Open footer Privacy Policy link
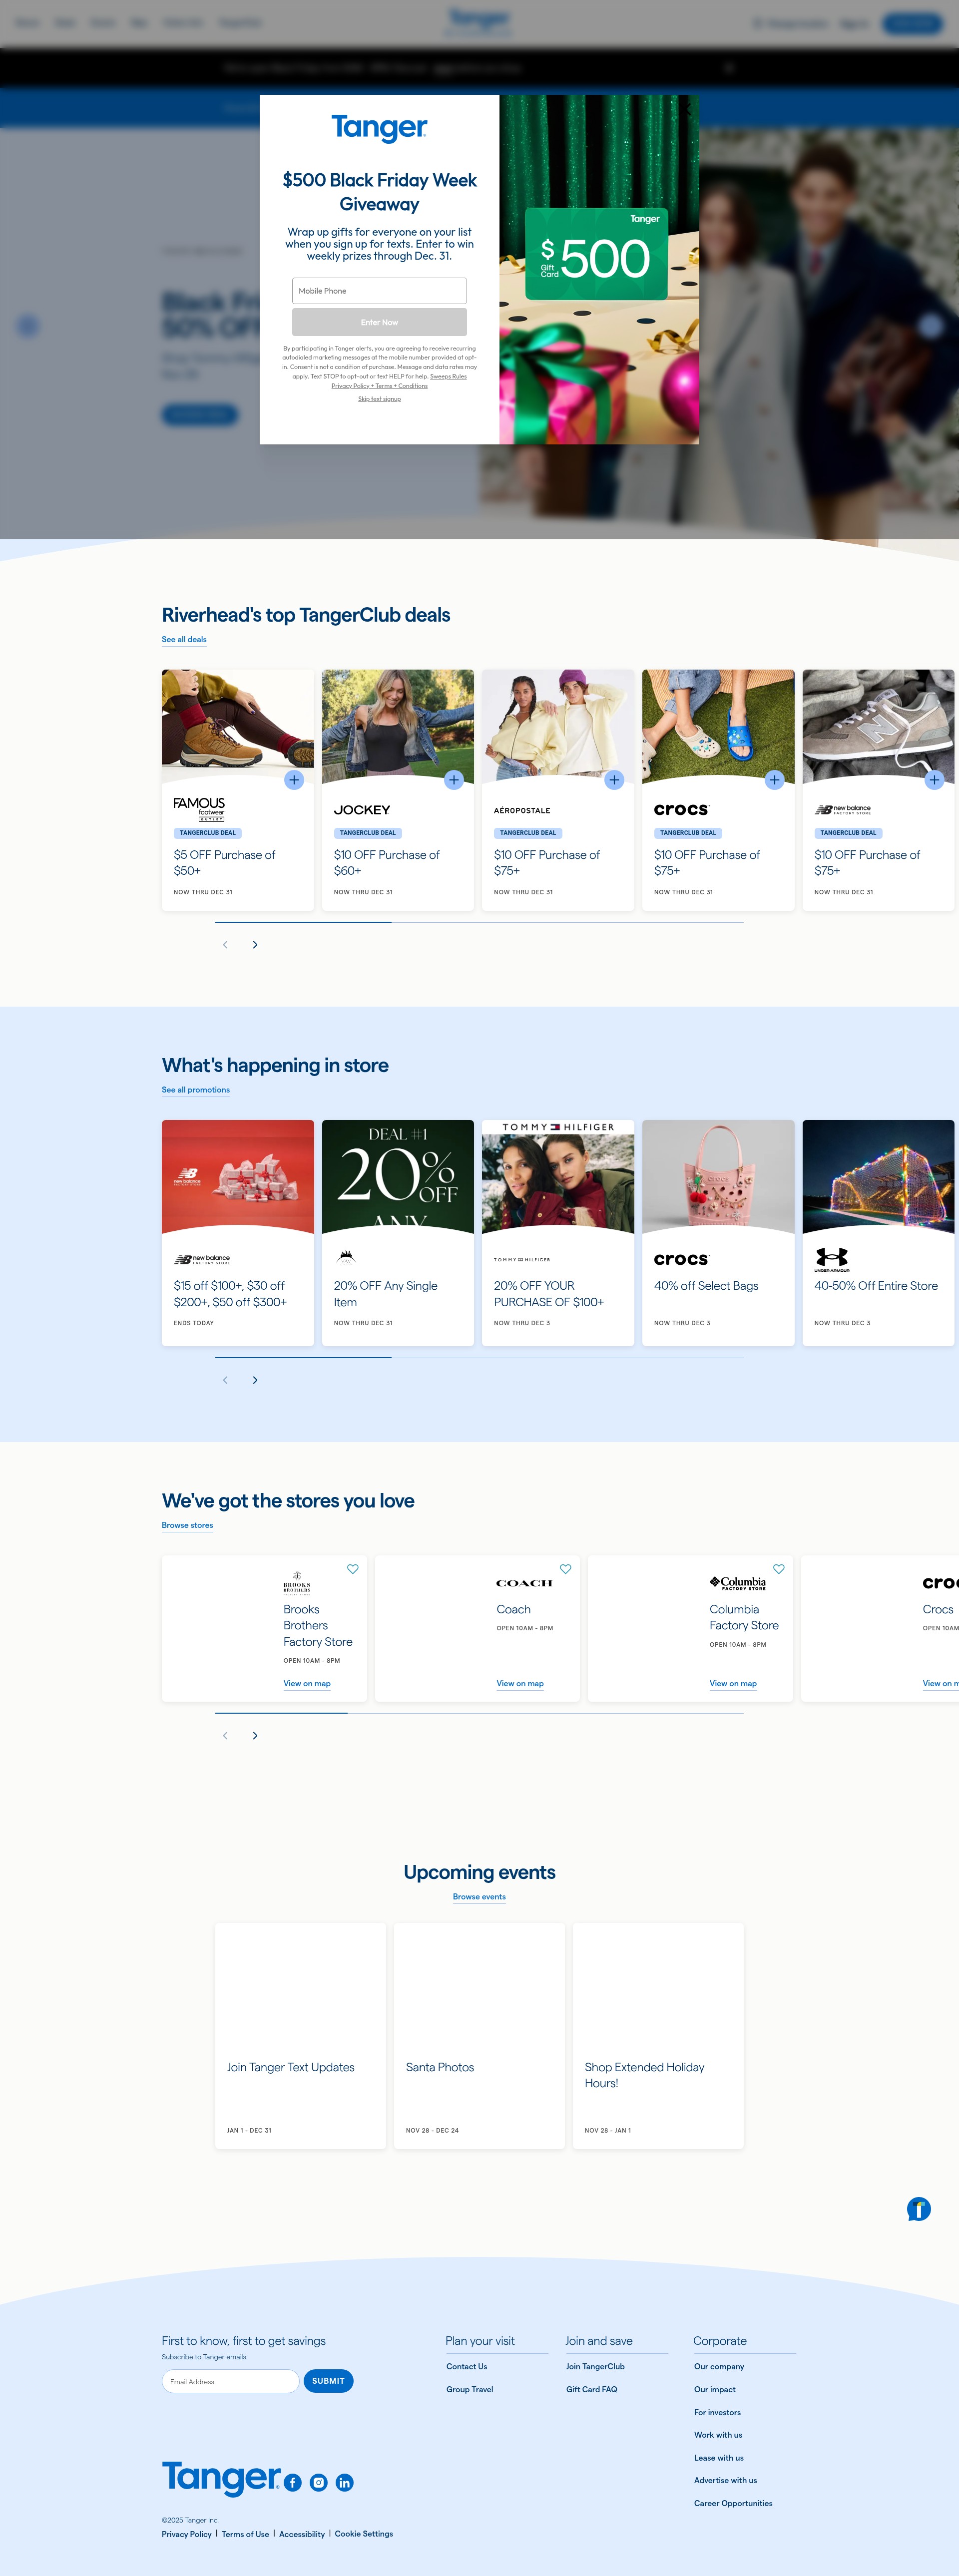This screenshot has width=959, height=2576. point(187,2534)
